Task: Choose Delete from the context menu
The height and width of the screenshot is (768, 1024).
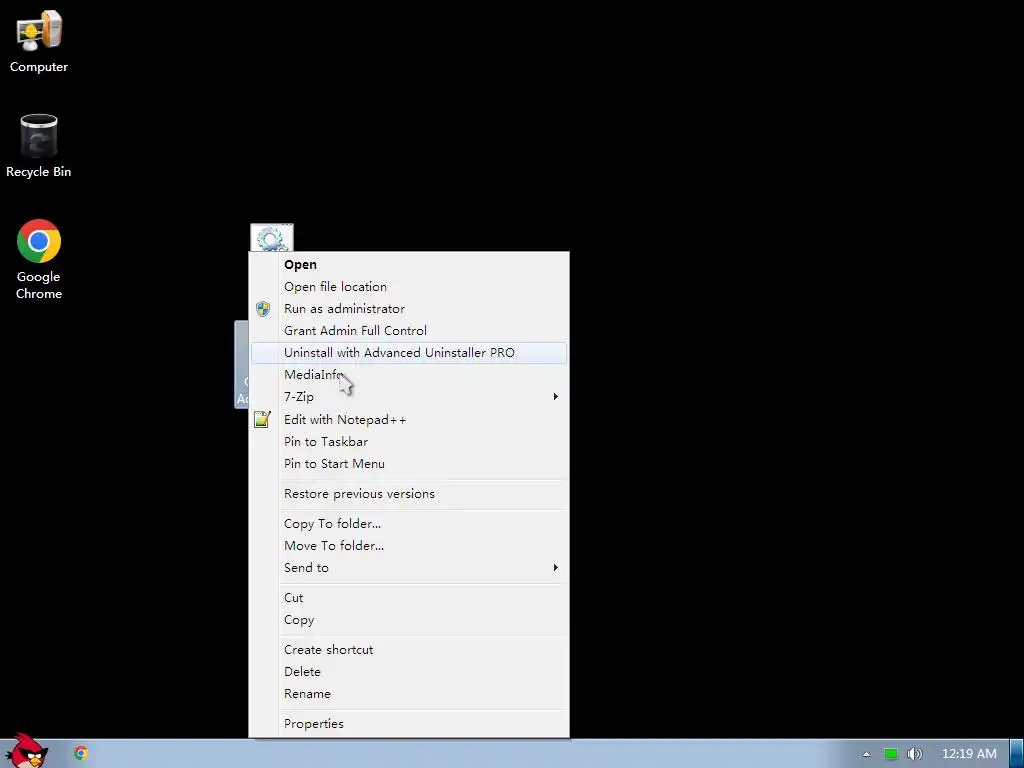Action: tap(409, 672)
